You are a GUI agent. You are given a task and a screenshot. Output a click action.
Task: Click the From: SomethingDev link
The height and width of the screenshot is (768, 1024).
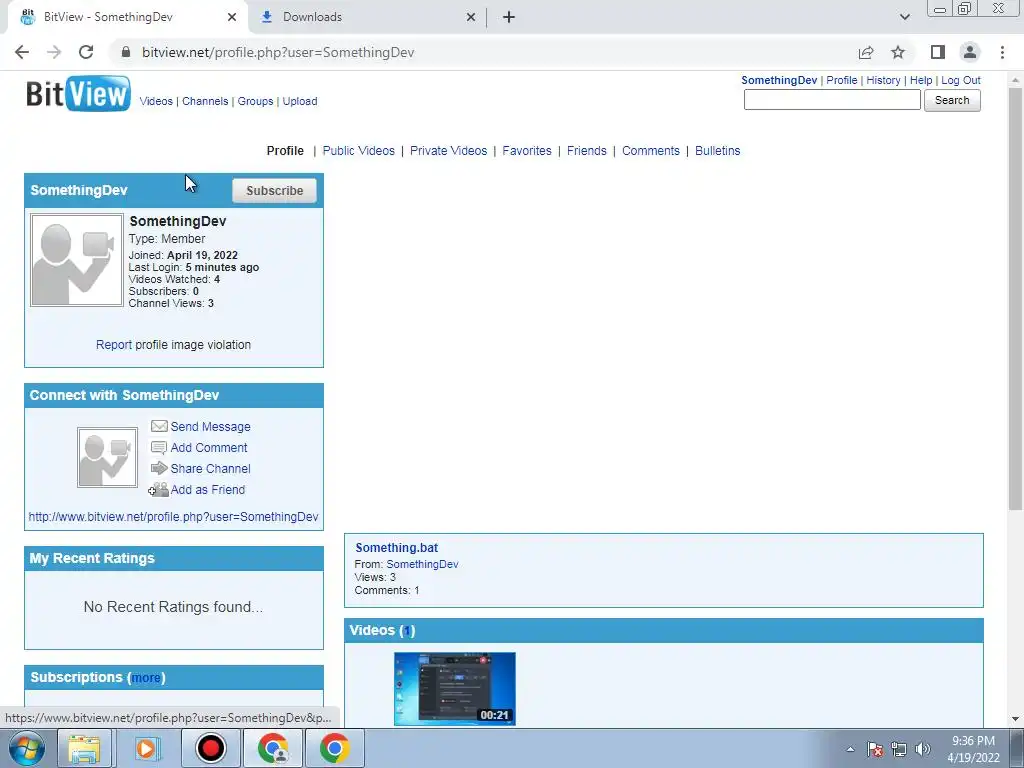pyautogui.click(x=422, y=564)
